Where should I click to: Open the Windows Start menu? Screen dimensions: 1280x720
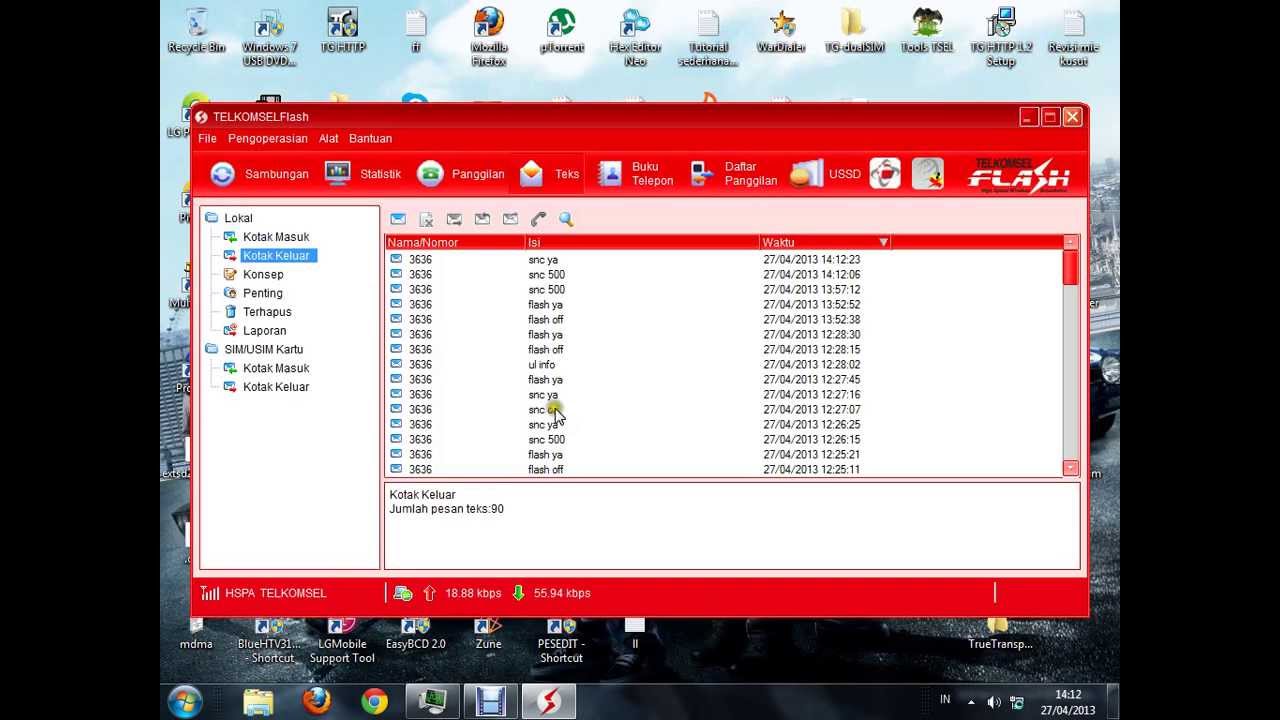186,701
